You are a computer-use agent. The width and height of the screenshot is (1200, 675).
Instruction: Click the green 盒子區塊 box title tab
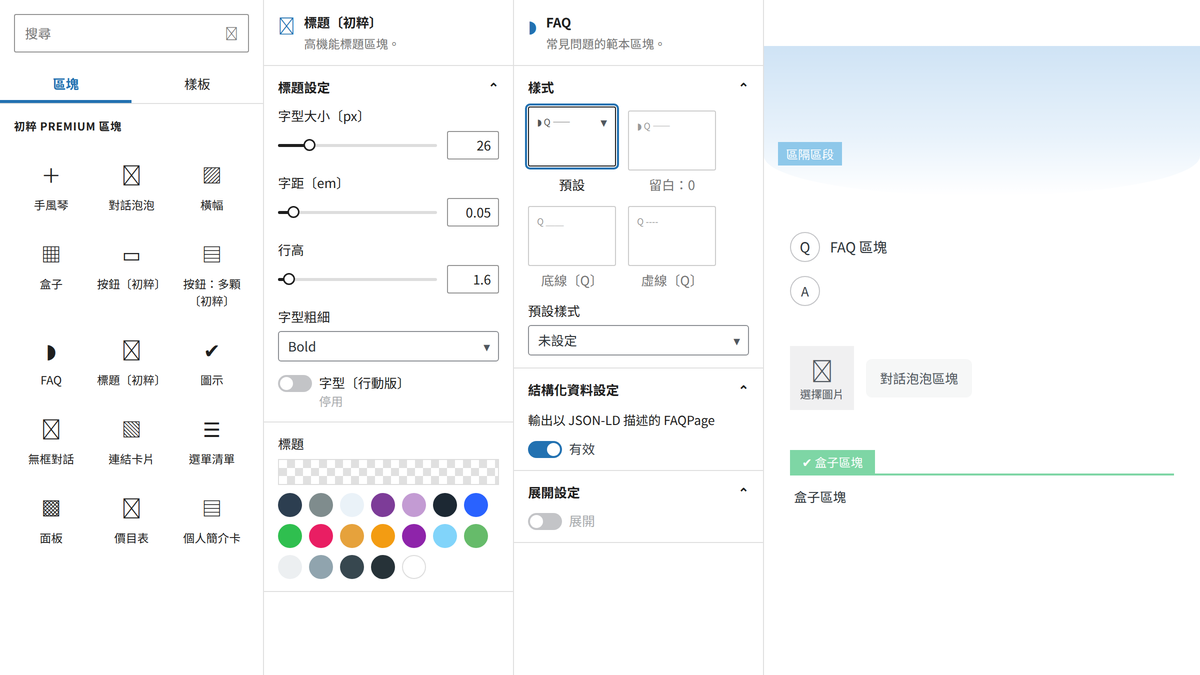[832, 463]
